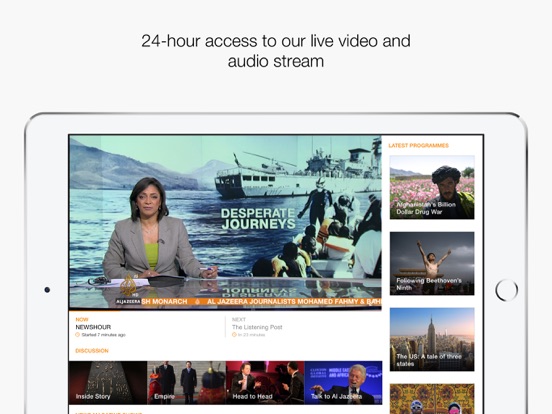Click the Latest Programmes section heading

pyautogui.click(x=419, y=145)
